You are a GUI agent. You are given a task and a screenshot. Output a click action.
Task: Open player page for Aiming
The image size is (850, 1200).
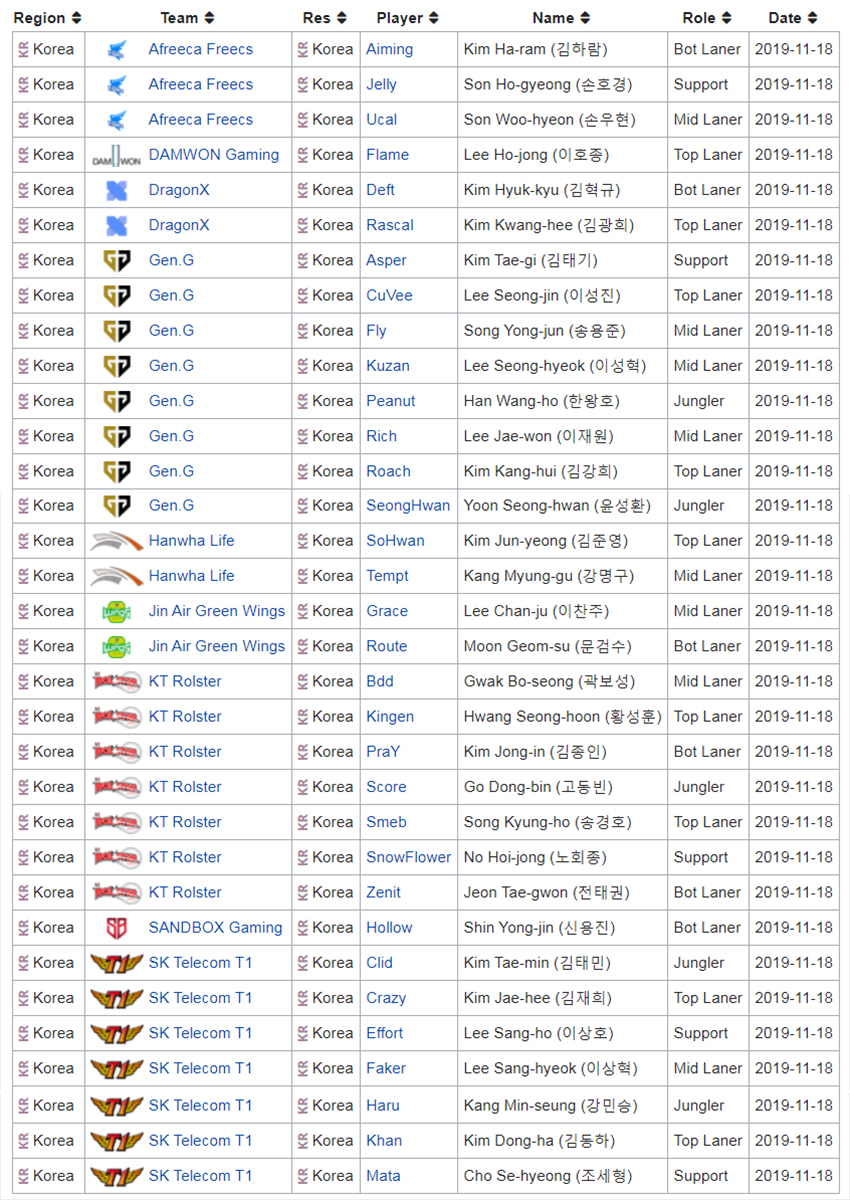pos(389,49)
